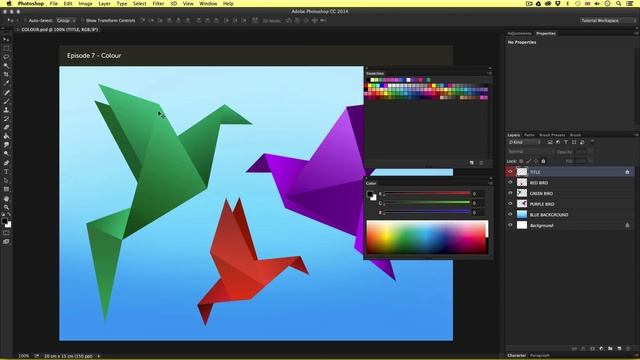The height and width of the screenshot is (360, 640).
Task: Create new swatch in Swatches panel
Action: pyautogui.click(x=472, y=163)
